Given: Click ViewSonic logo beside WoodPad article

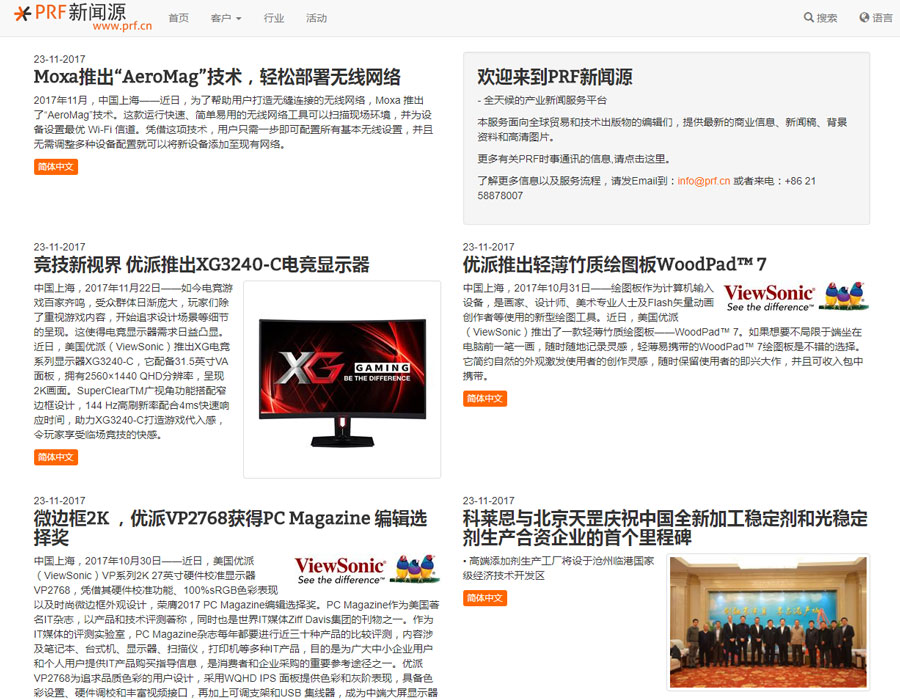Looking at the screenshot, I should [x=795, y=297].
